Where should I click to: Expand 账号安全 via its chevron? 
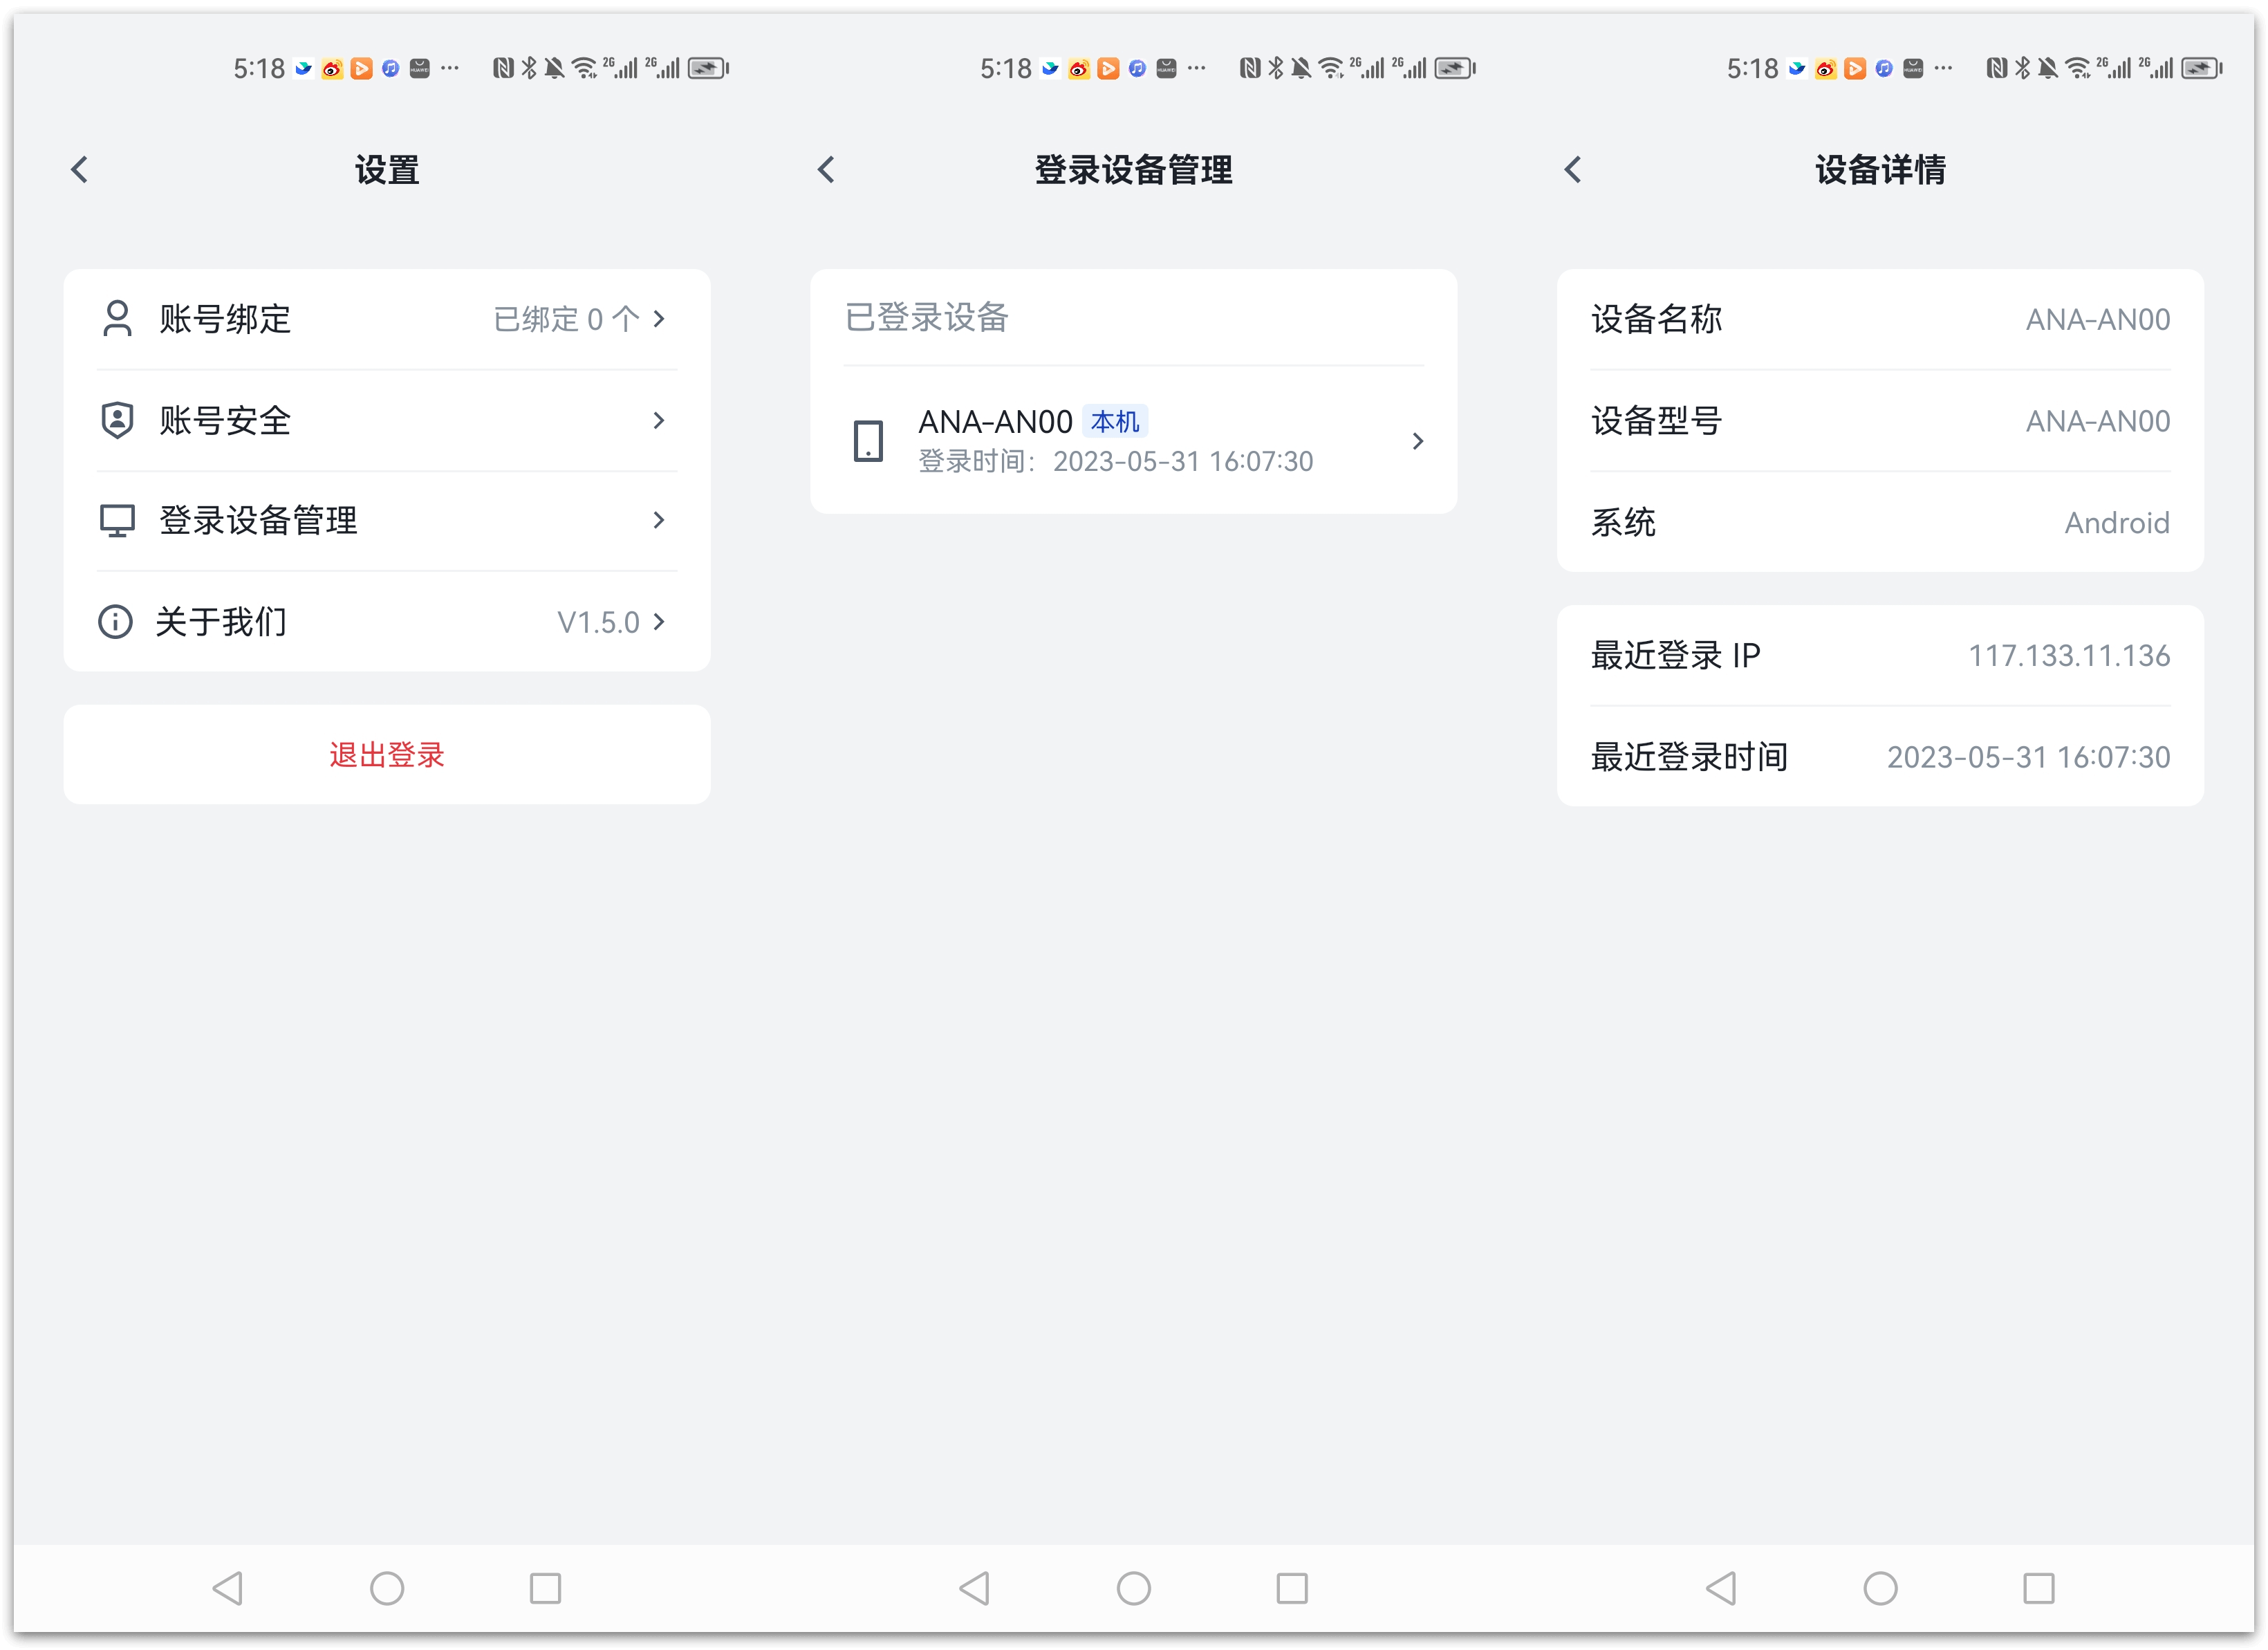(659, 420)
